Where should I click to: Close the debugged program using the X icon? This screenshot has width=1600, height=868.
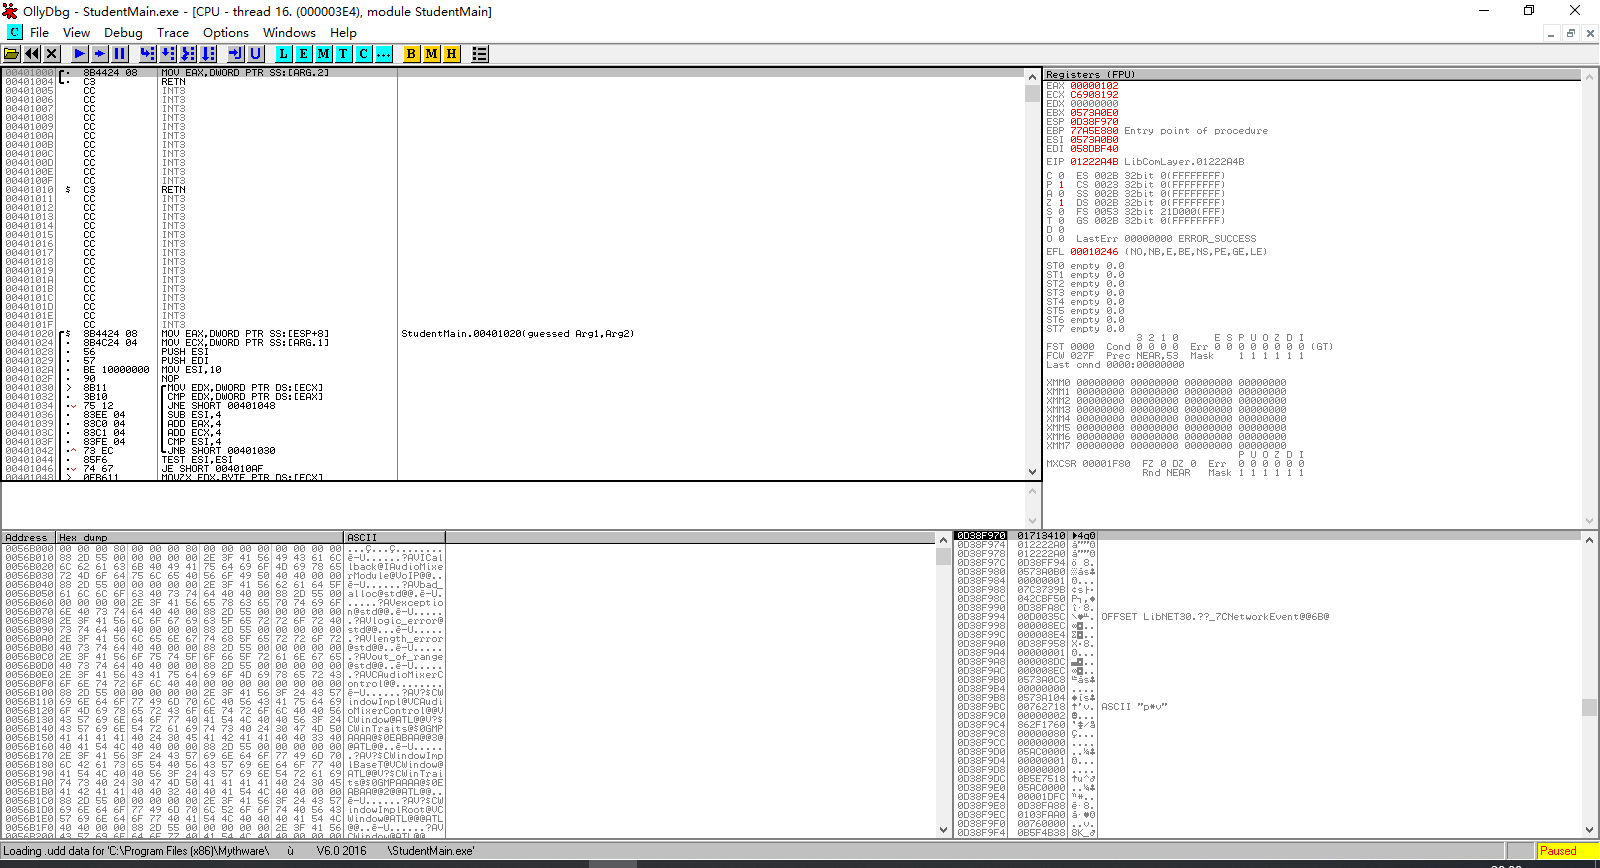coord(52,54)
